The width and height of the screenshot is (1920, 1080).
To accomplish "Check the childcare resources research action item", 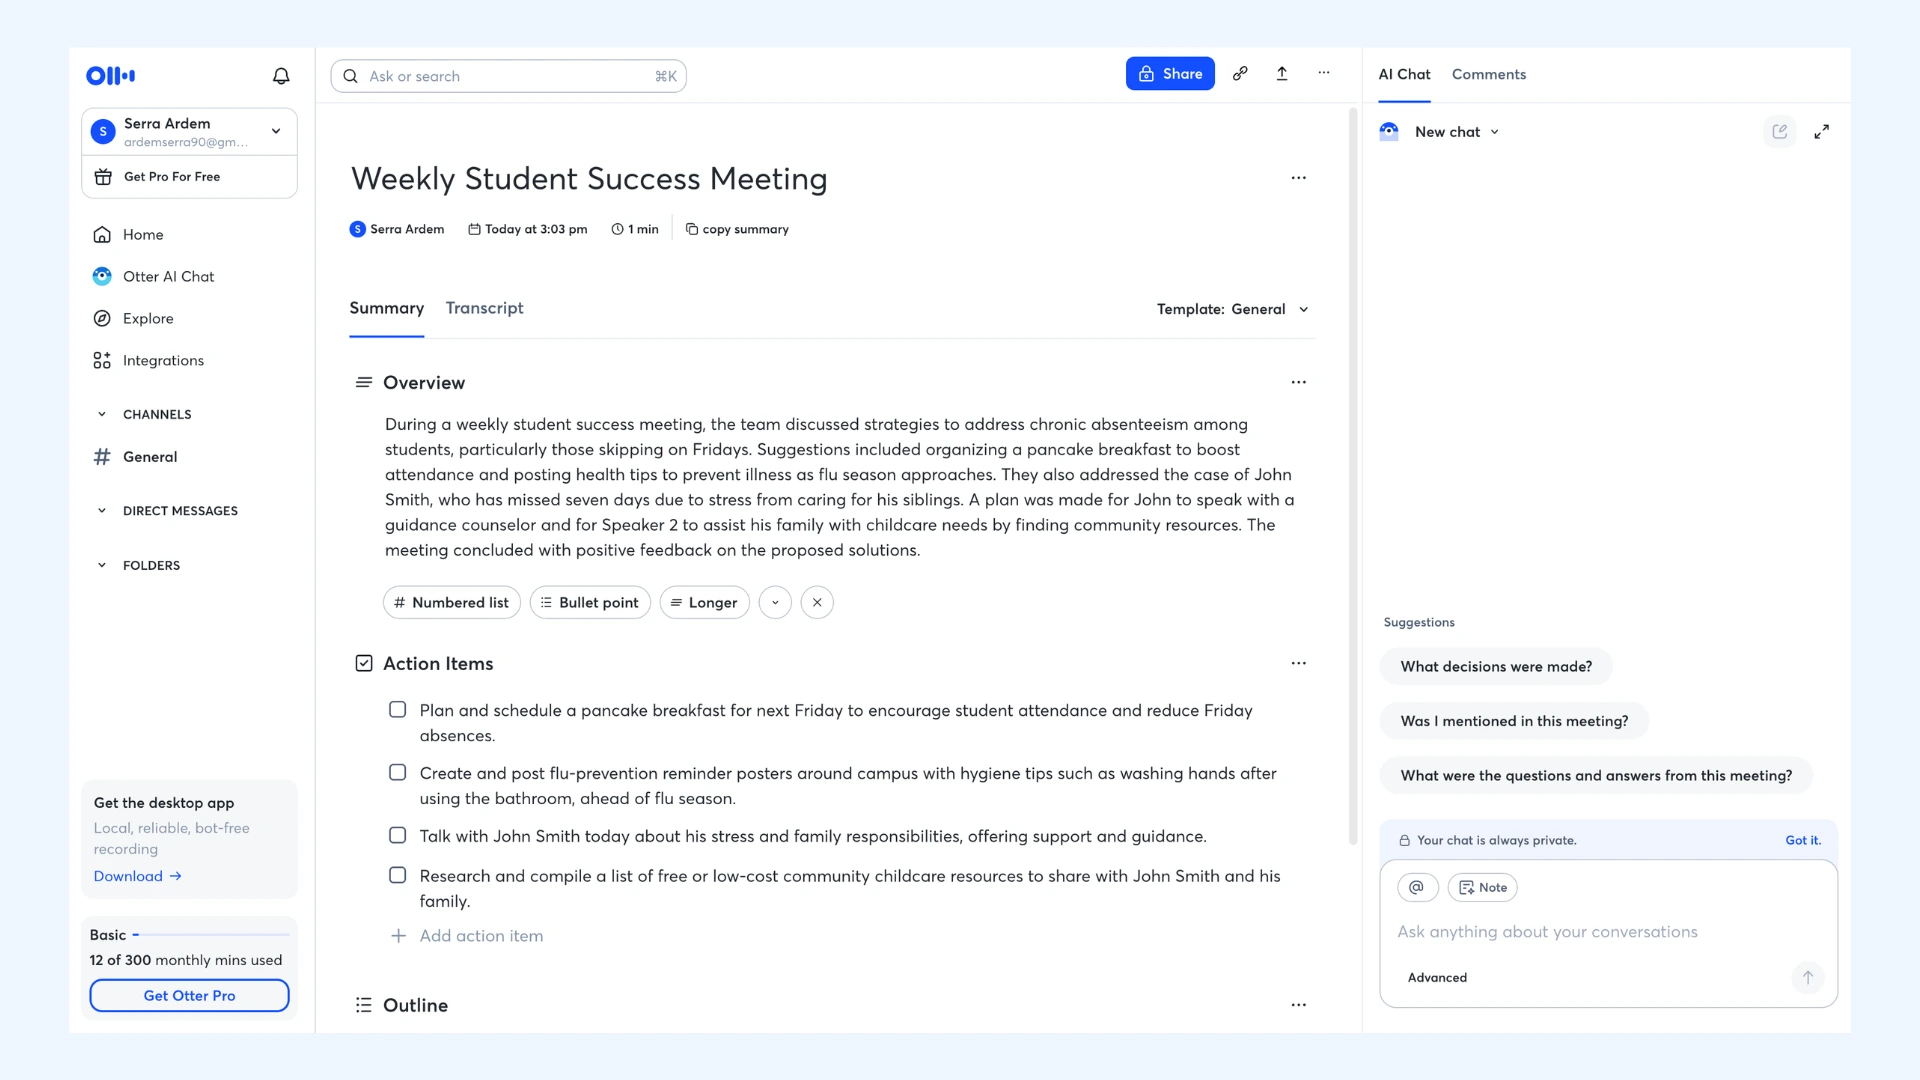I will tap(397, 876).
